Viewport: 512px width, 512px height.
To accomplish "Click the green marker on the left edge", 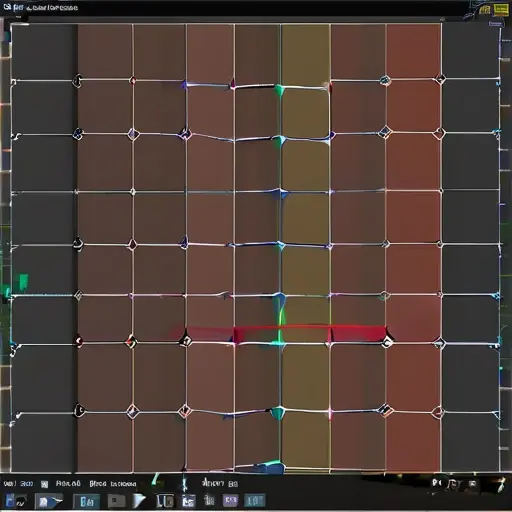I will [x=23, y=282].
